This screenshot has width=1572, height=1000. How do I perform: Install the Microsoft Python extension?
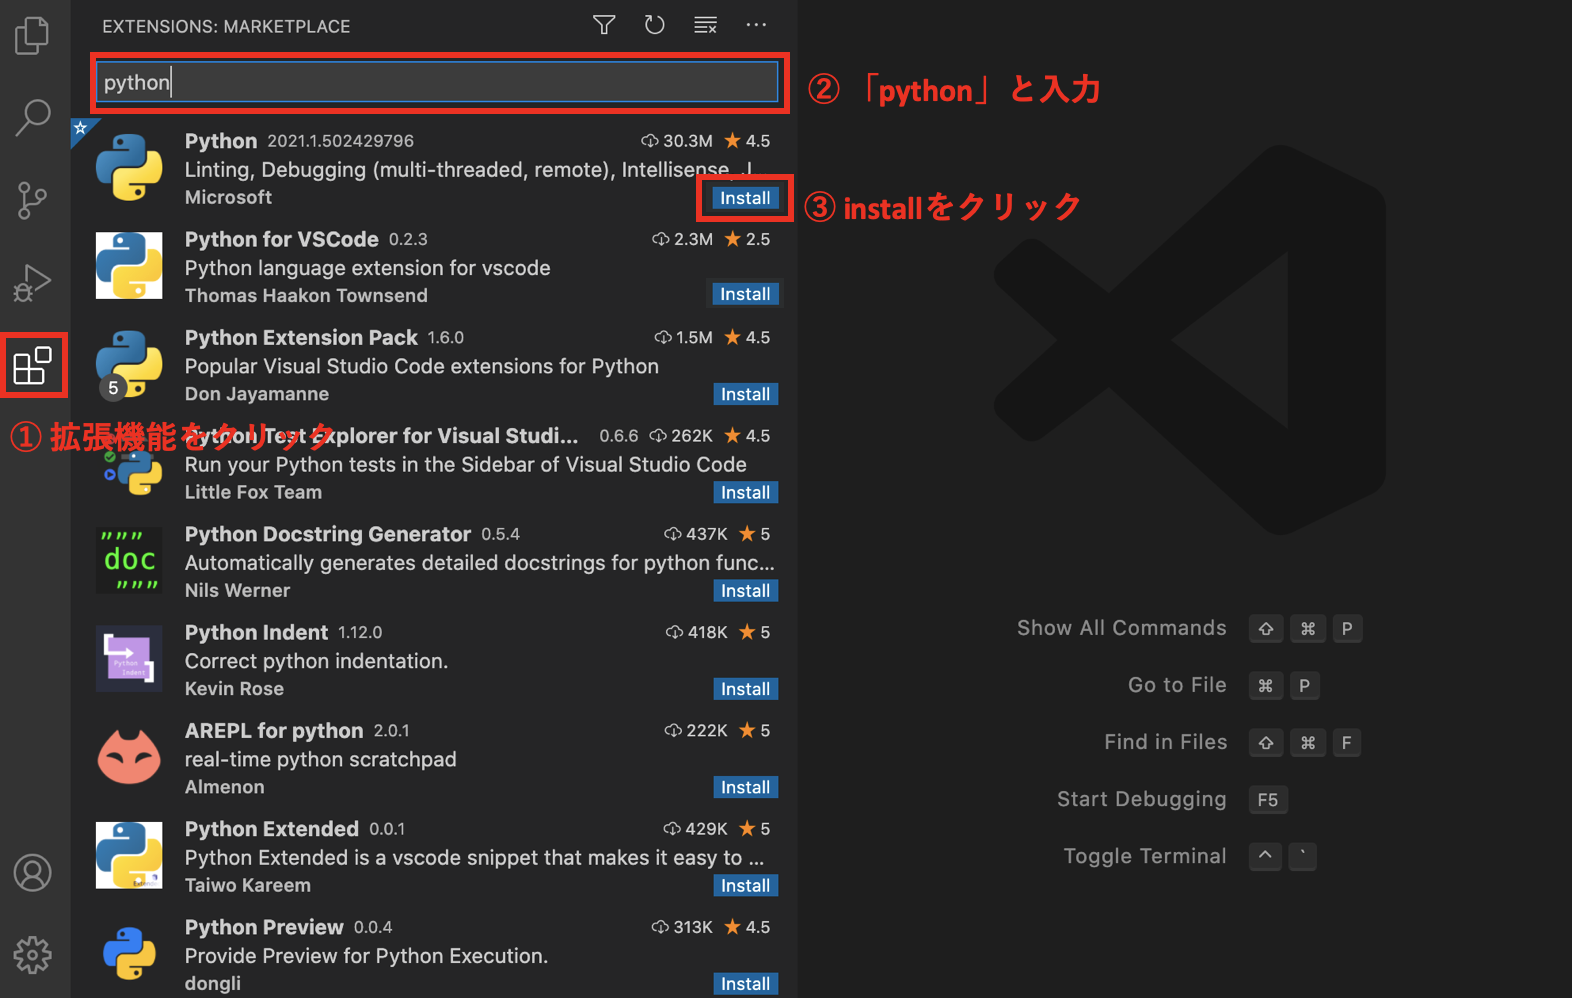[745, 198]
